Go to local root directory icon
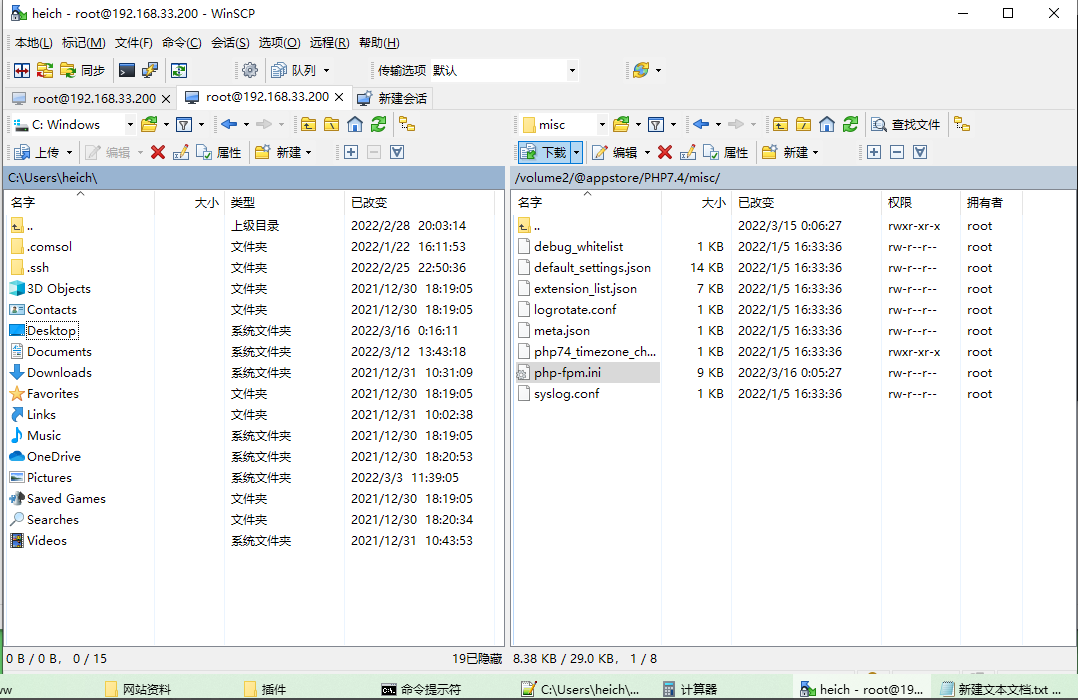Image resolution: width=1078 pixels, height=700 pixels. click(331, 124)
